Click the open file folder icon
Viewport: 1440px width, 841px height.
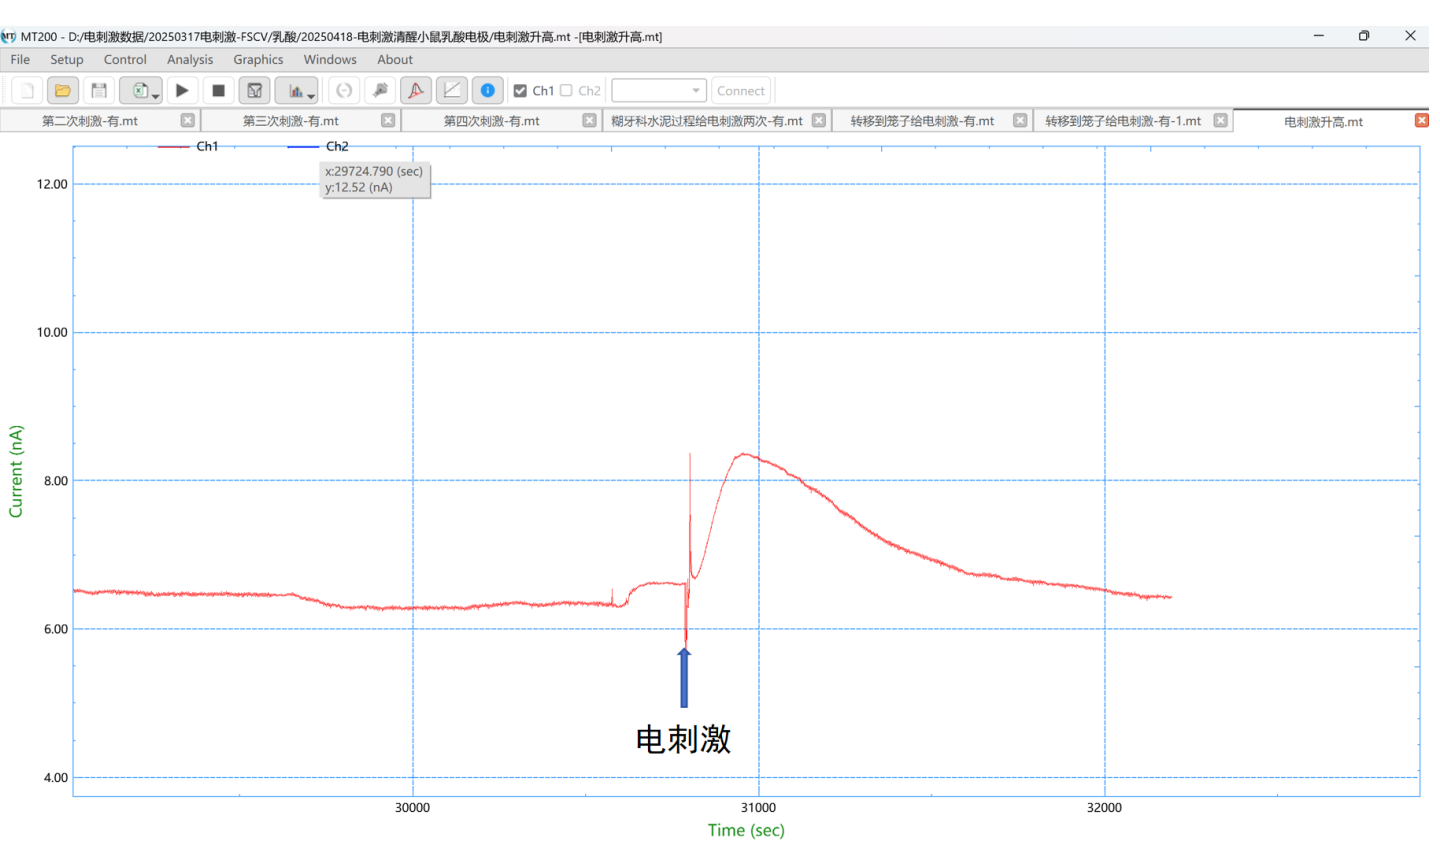(62, 91)
